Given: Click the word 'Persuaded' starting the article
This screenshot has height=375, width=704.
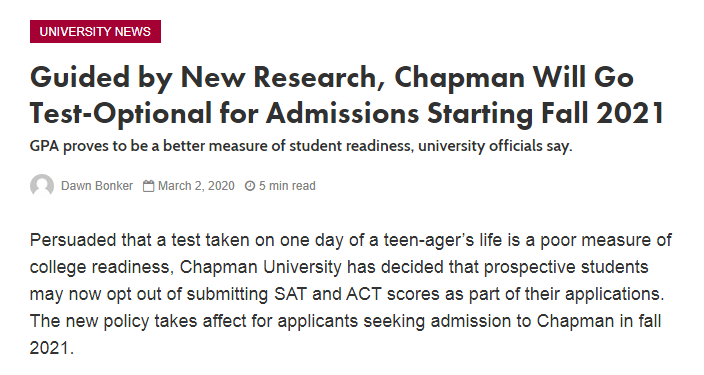Looking at the screenshot, I should 73,240.
